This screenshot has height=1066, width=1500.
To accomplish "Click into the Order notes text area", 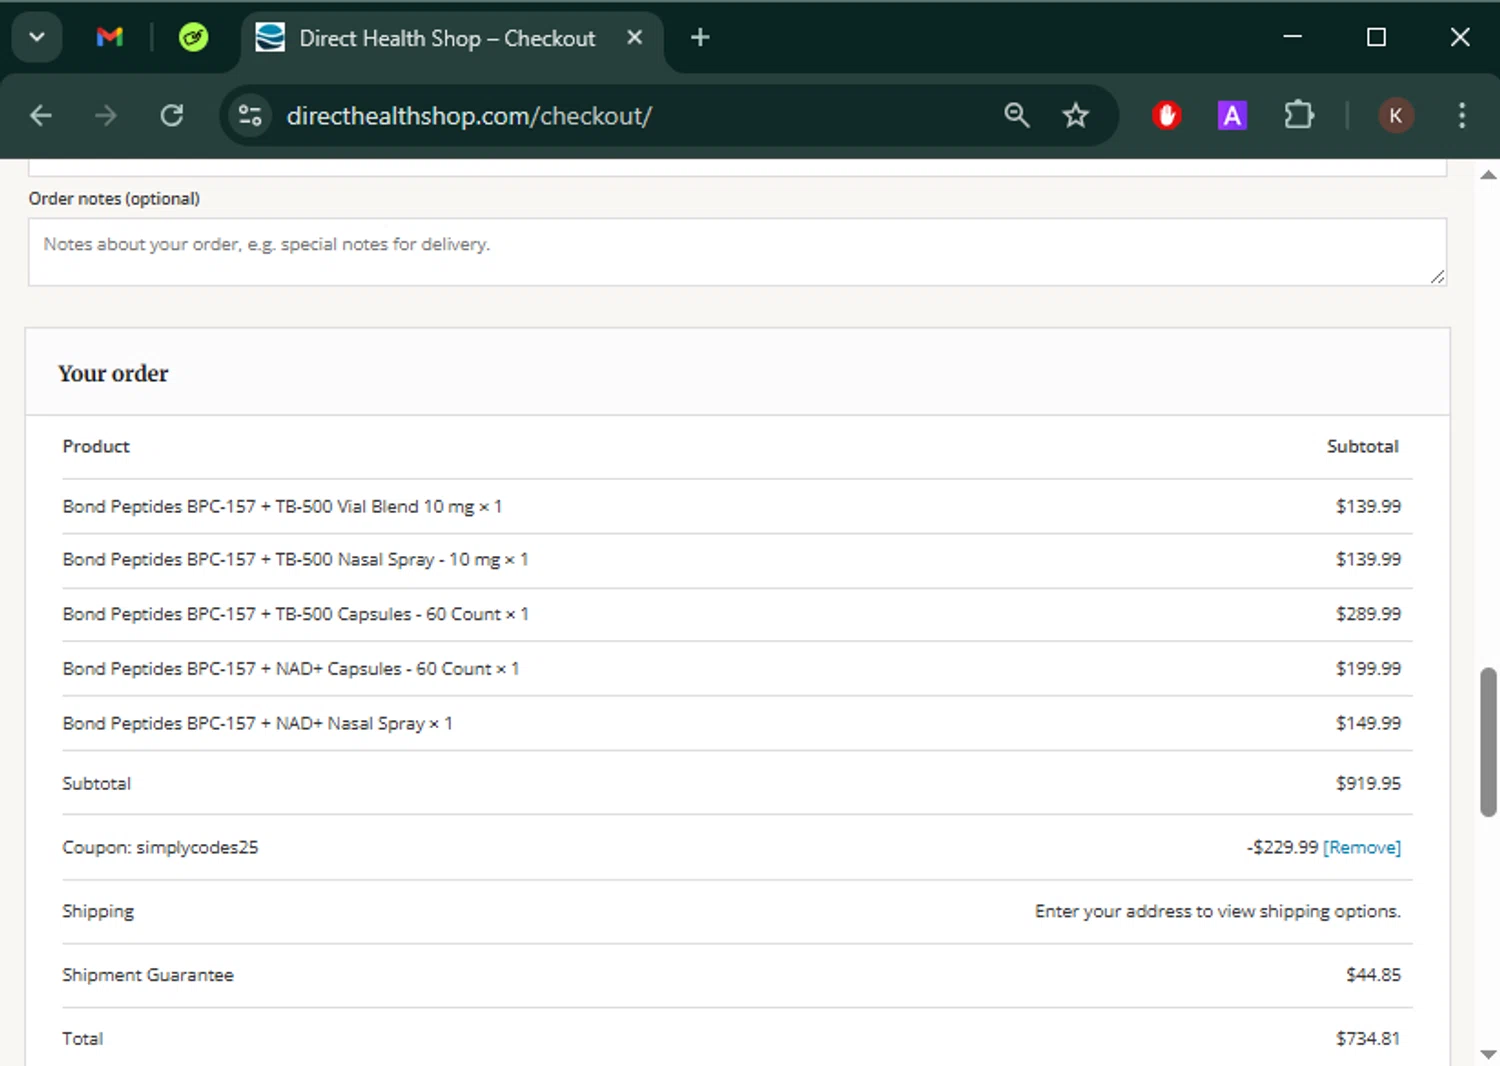I will click(x=737, y=252).
